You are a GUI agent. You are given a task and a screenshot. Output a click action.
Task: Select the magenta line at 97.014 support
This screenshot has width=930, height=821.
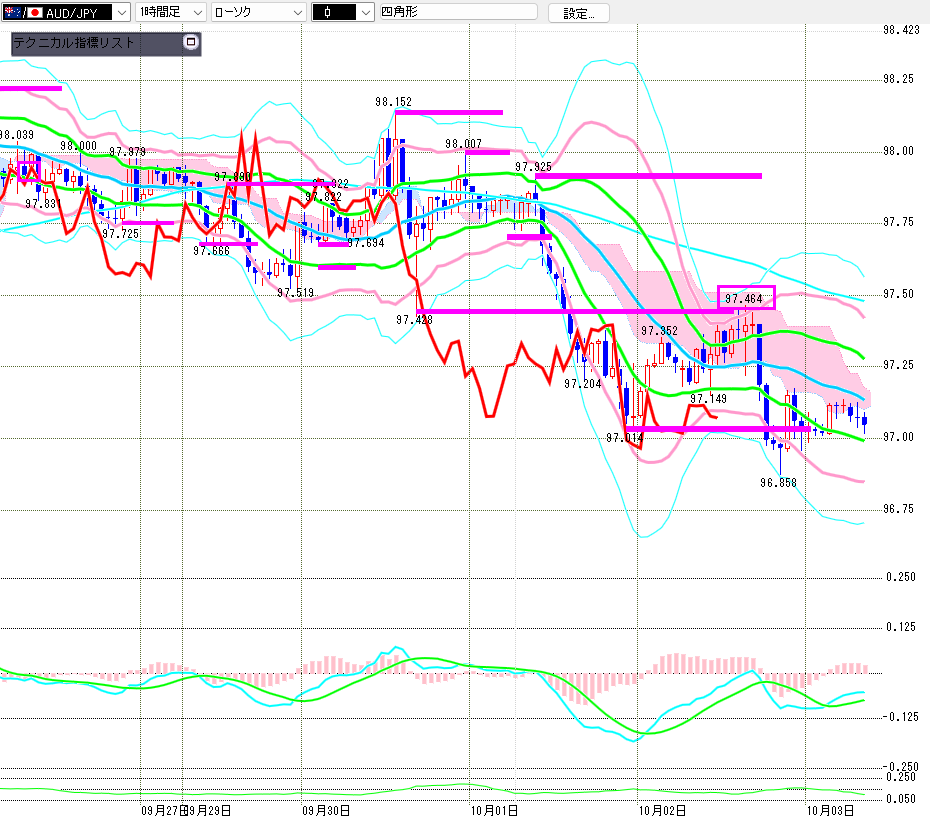click(720, 428)
